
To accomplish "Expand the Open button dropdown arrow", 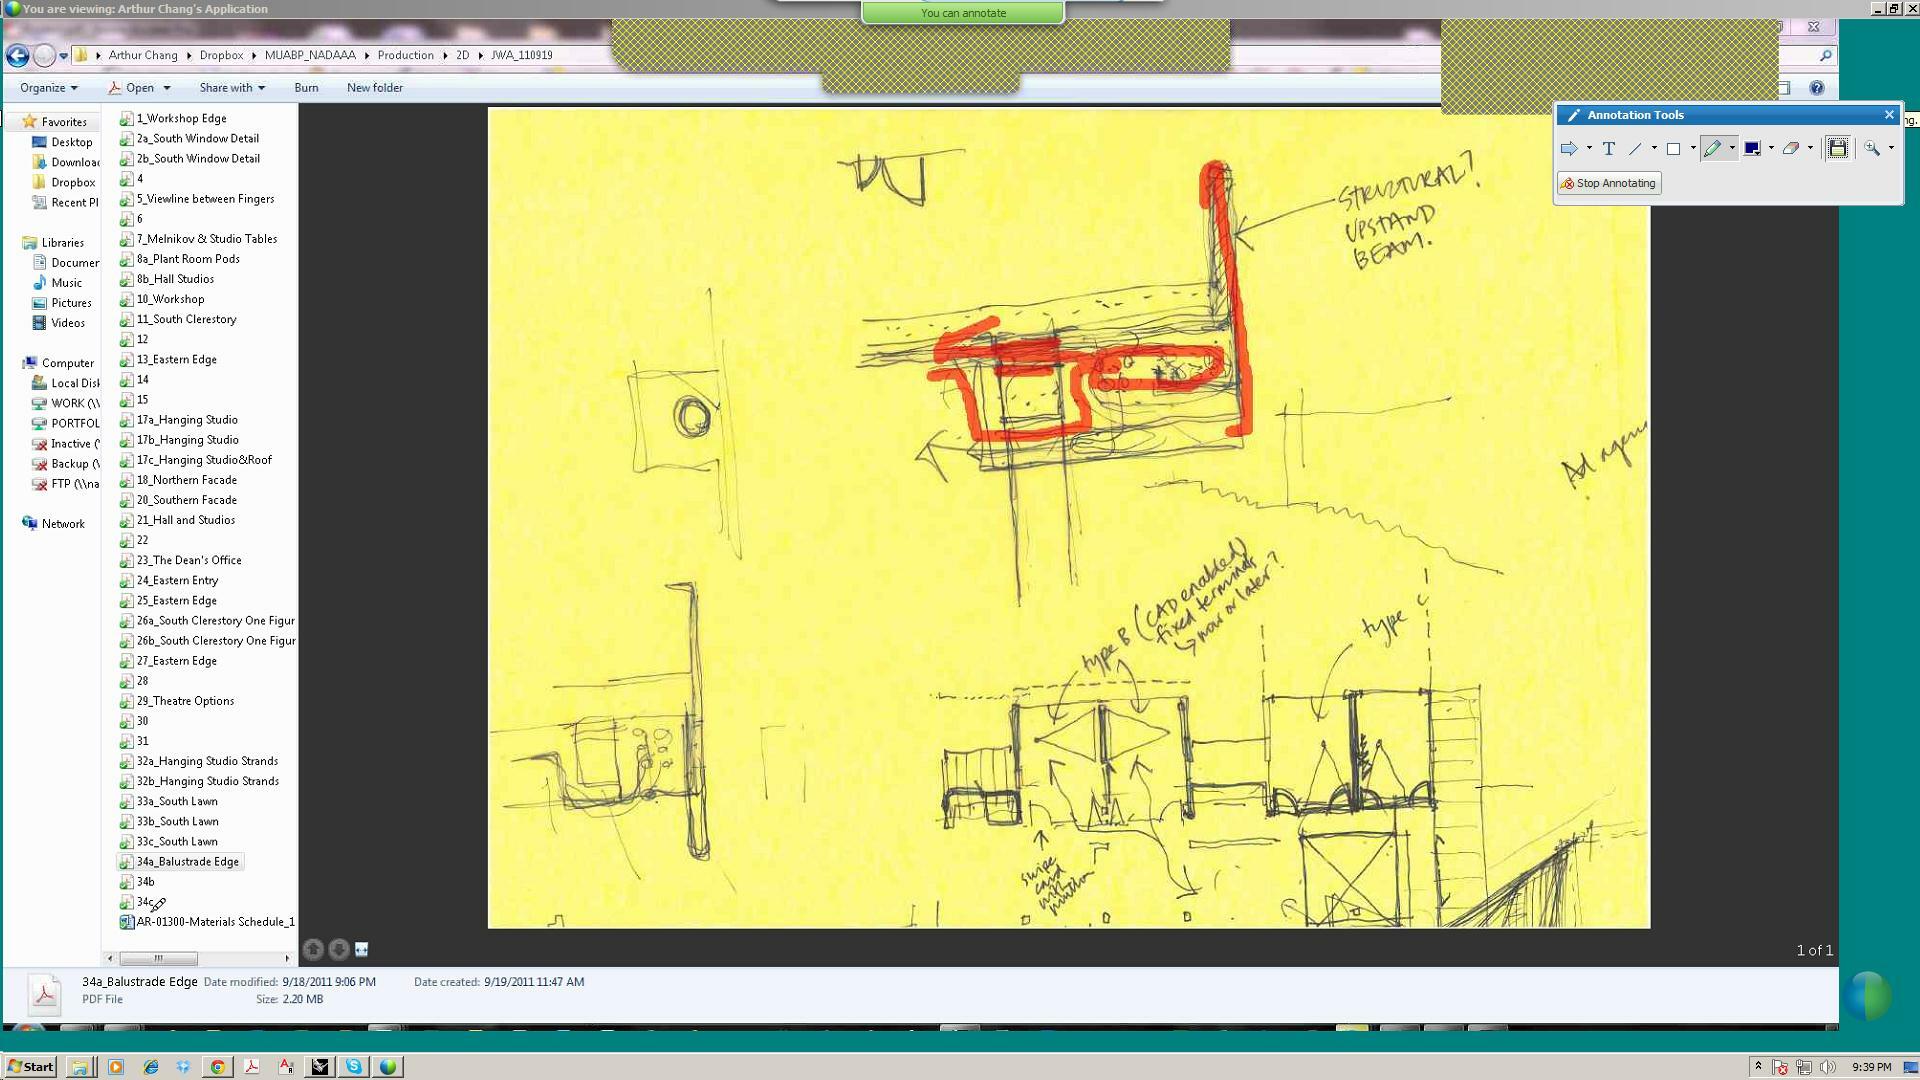I will pos(167,88).
